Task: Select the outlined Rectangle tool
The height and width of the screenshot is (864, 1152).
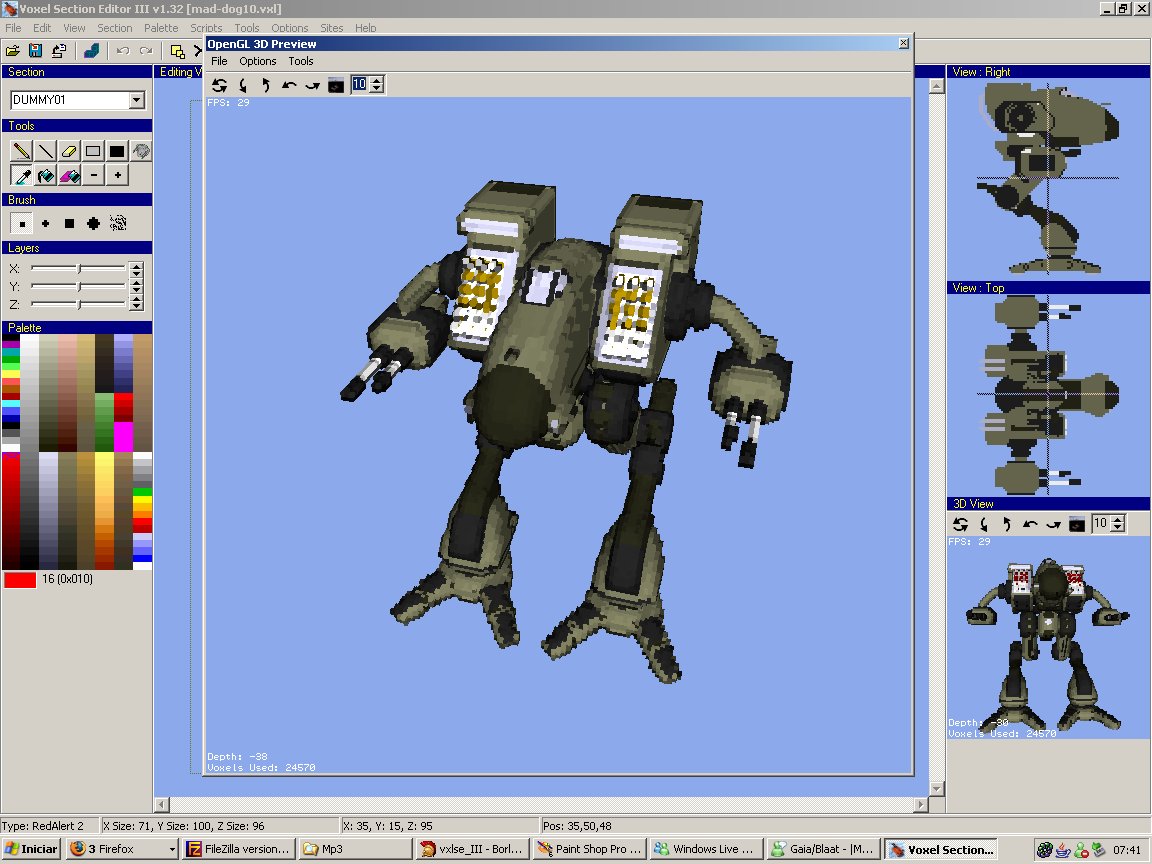Action: pyautogui.click(x=93, y=151)
